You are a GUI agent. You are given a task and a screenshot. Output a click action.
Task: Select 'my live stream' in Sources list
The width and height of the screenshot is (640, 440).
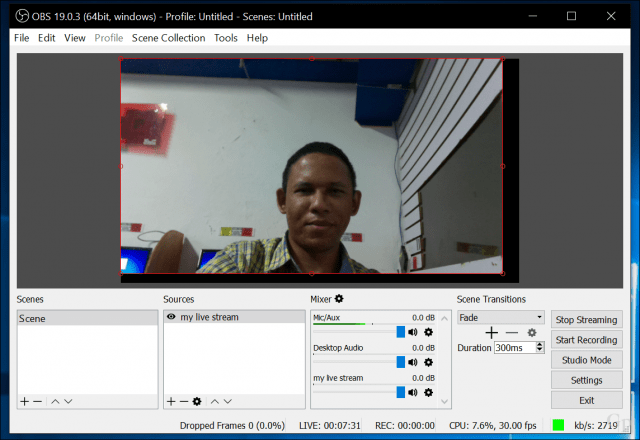pos(234,317)
